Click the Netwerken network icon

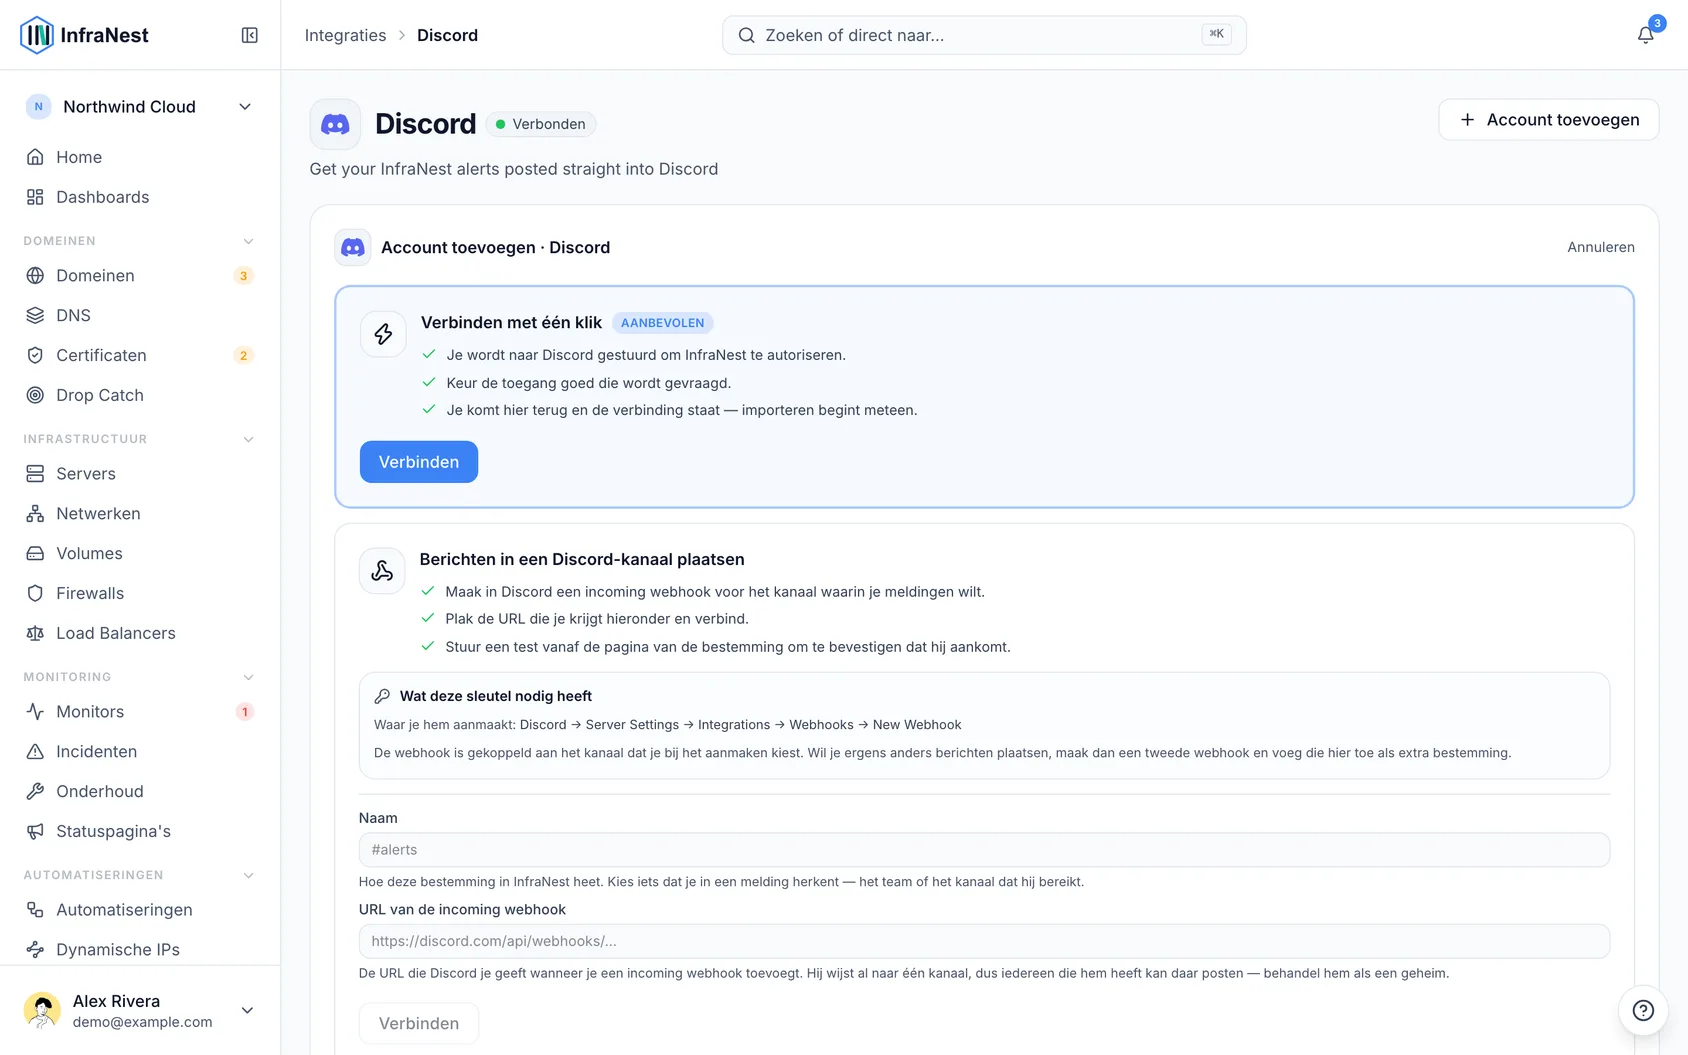(x=35, y=513)
